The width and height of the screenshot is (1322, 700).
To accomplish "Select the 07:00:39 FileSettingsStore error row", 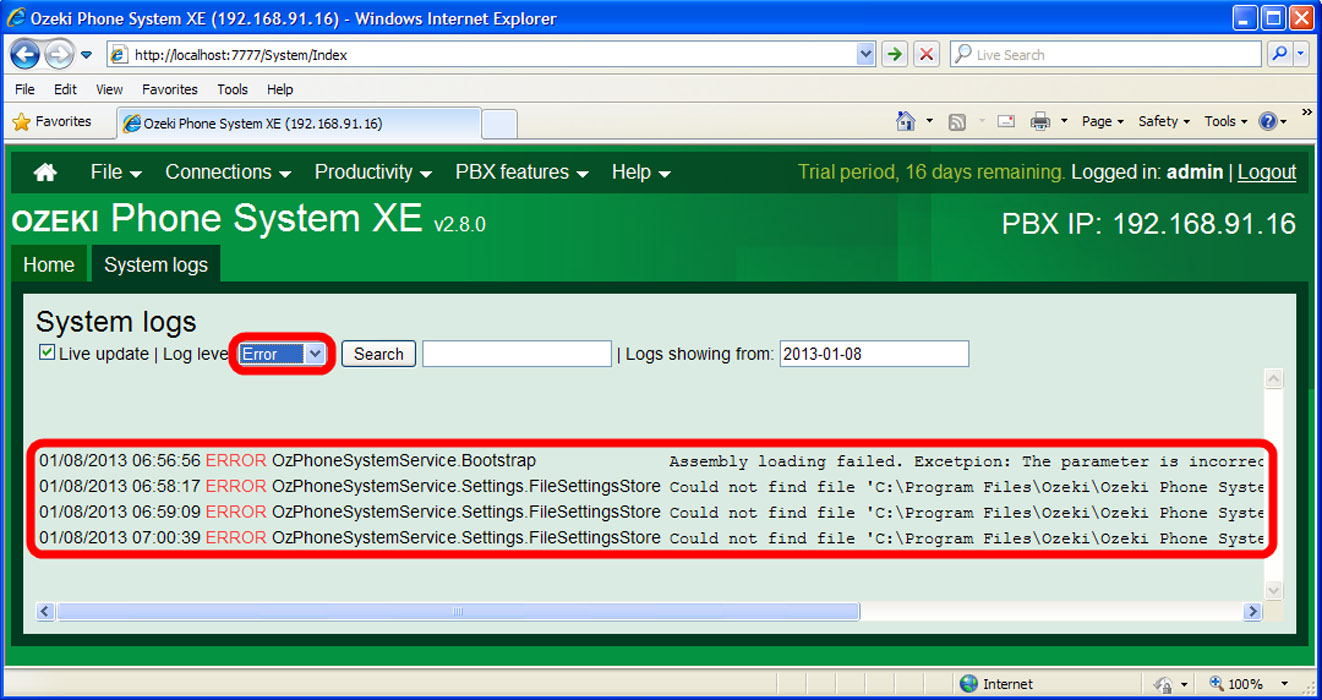I will (651, 538).
